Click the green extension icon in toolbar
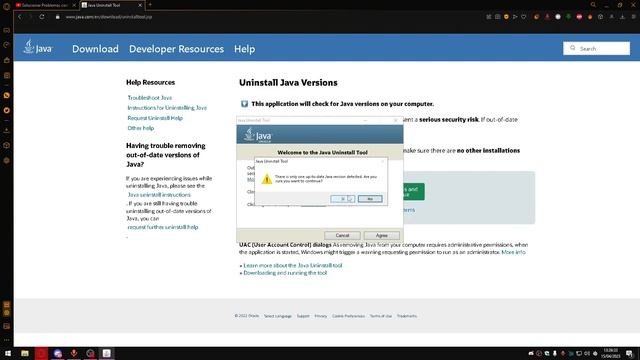This screenshot has height=360, width=640. 569,17
